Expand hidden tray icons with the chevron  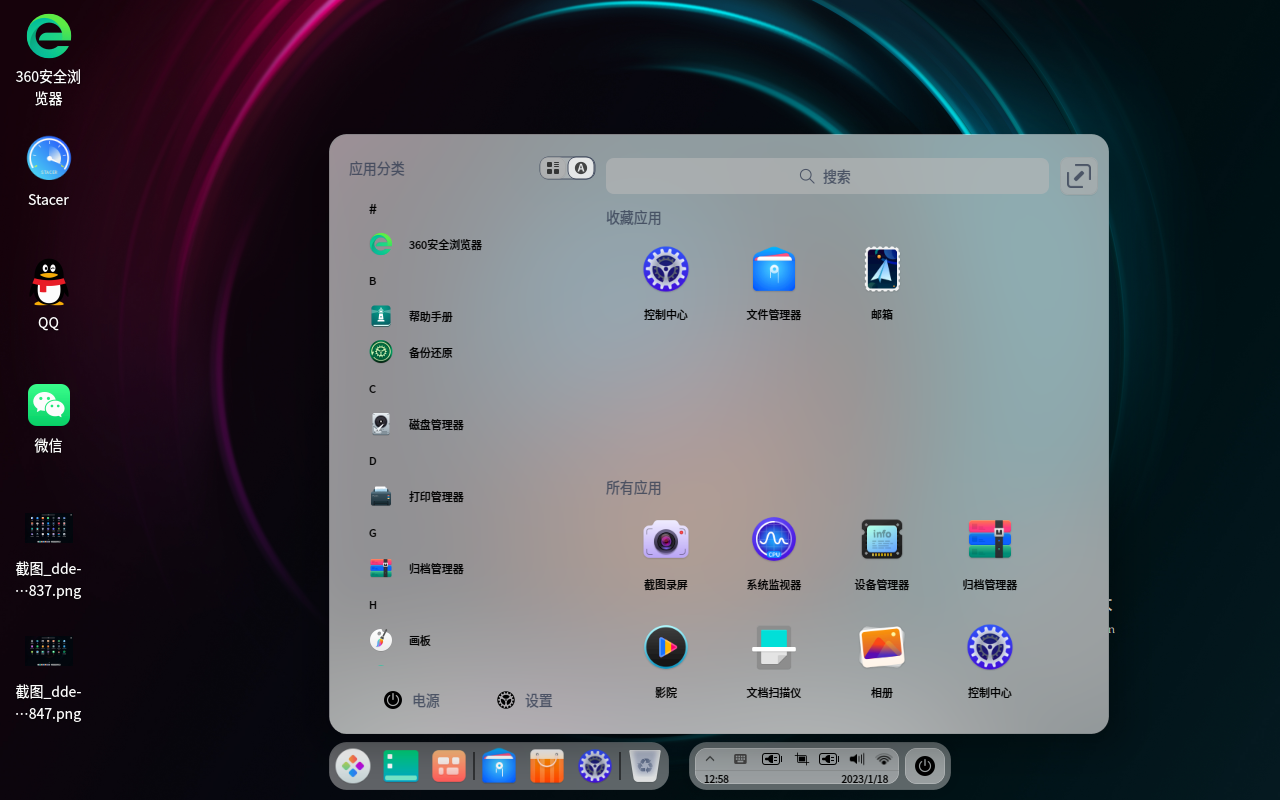(x=710, y=758)
